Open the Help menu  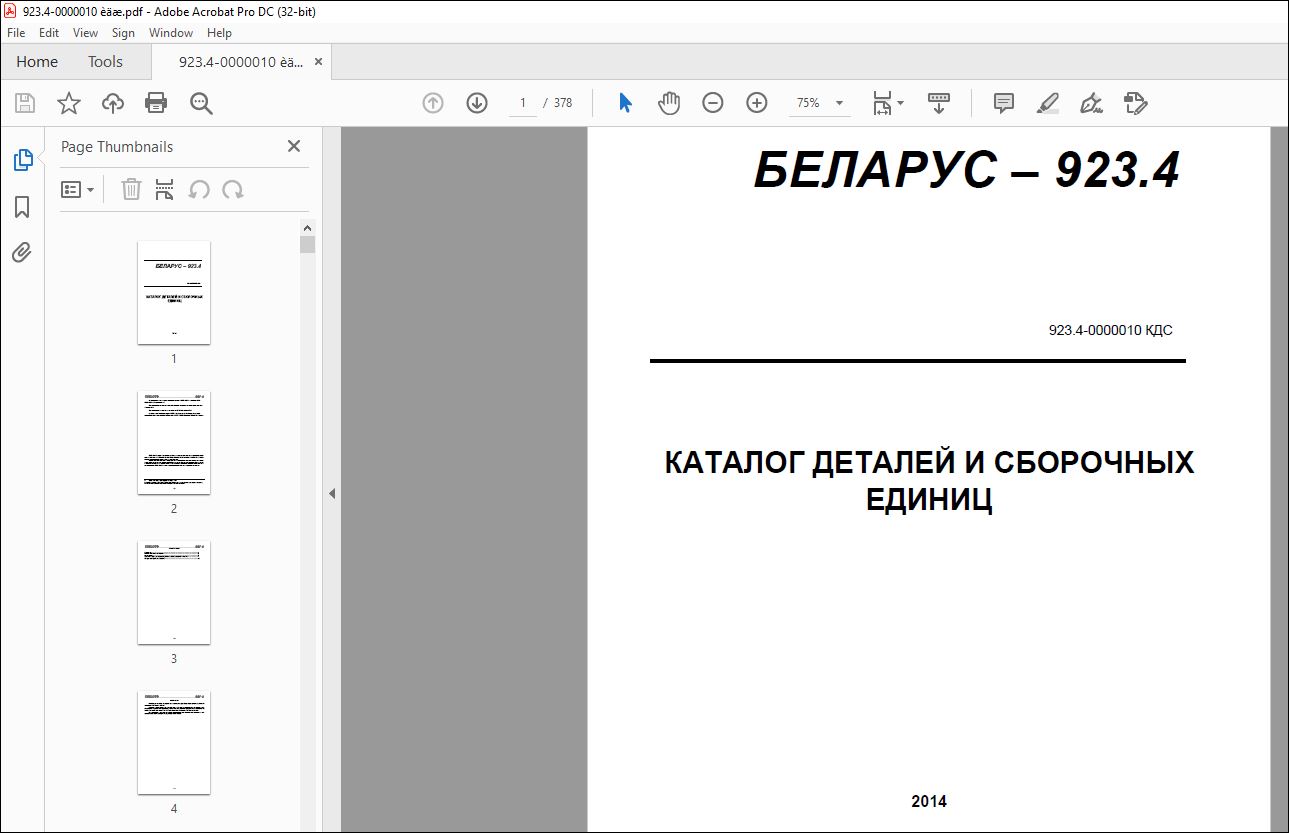(x=219, y=33)
